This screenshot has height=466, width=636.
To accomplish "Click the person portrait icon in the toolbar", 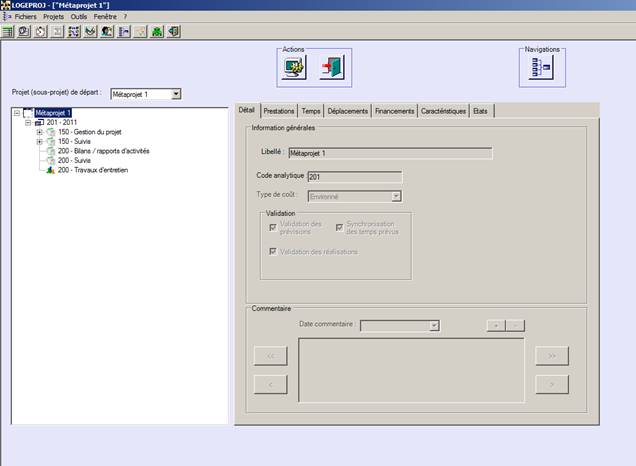I will [106, 31].
